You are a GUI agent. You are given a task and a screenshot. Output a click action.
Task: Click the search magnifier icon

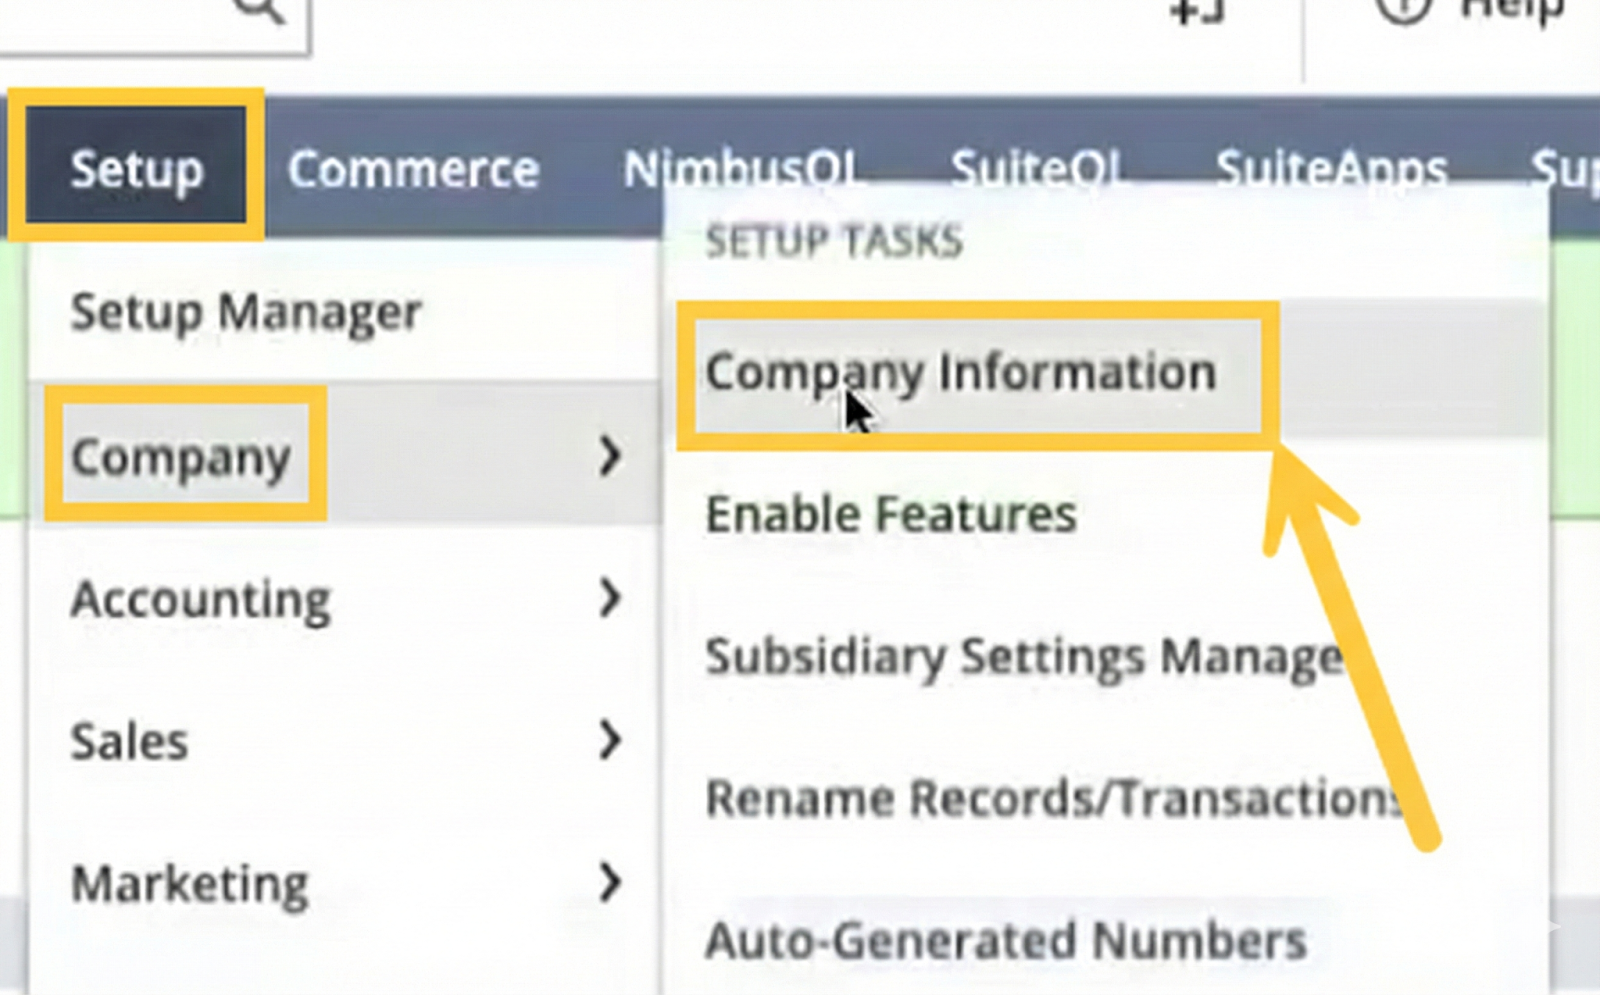pos(260,10)
